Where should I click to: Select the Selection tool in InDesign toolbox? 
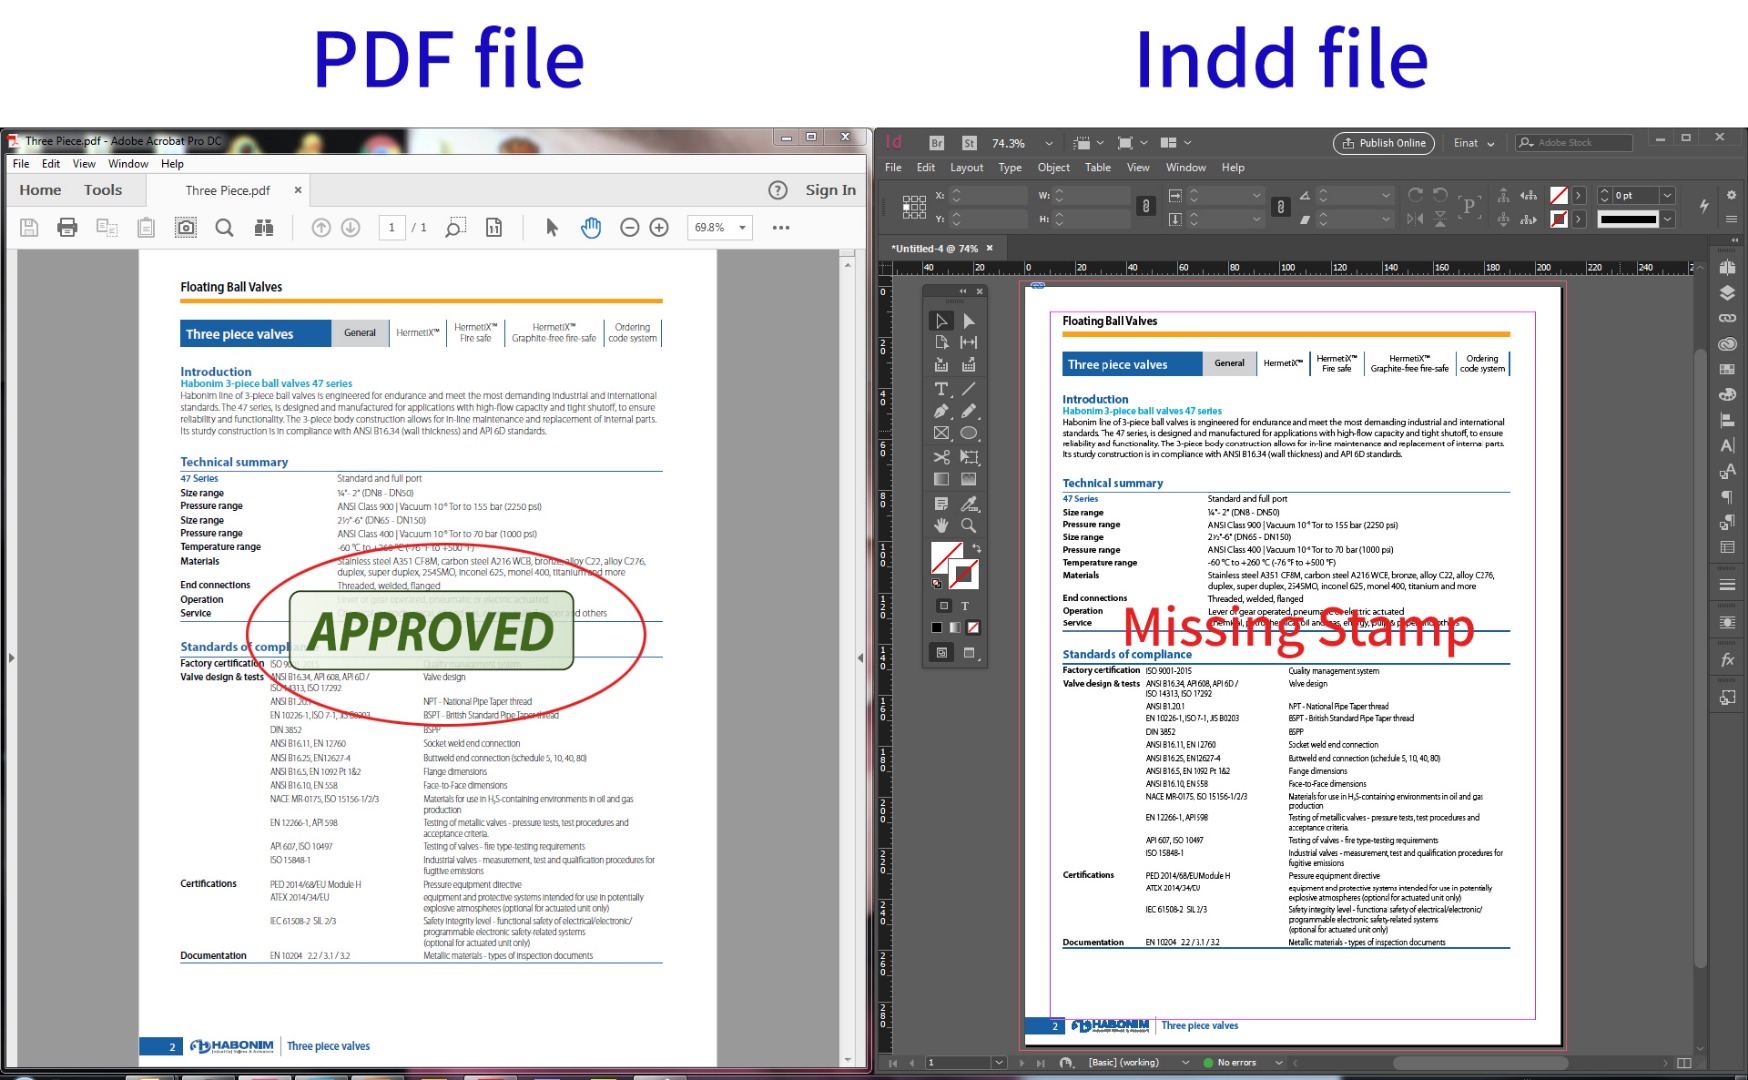pyautogui.click(x=941, y=321)
